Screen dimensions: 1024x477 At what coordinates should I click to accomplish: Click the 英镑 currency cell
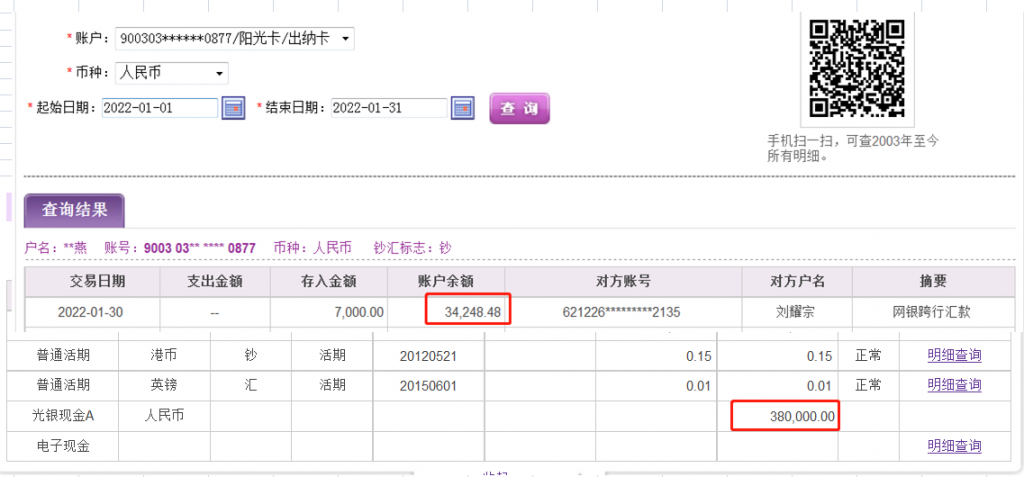[164, 386]
